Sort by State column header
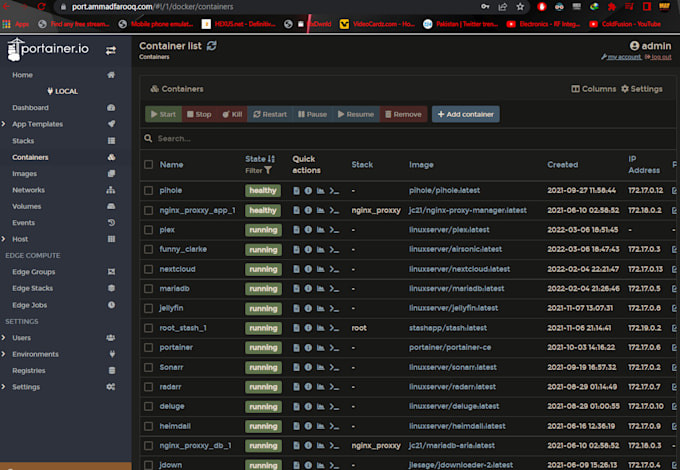This screenshot has height=470, width=680. 260,159
